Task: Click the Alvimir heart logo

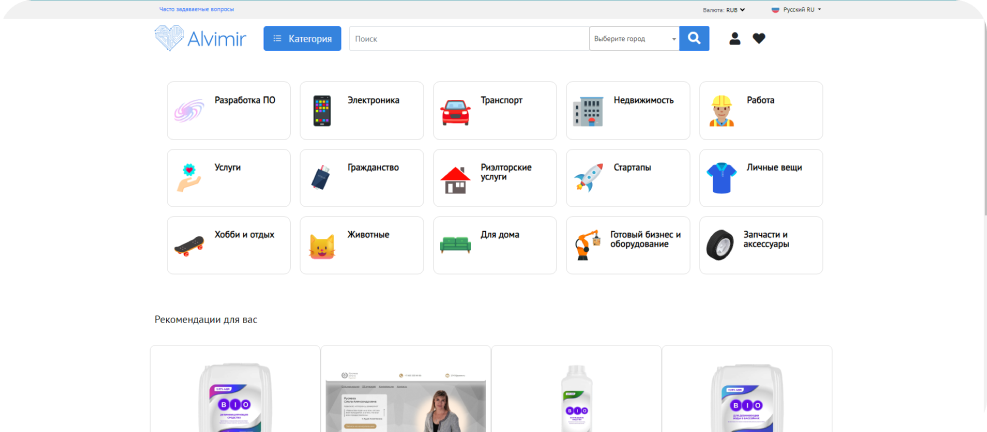Action: (170, 38)
